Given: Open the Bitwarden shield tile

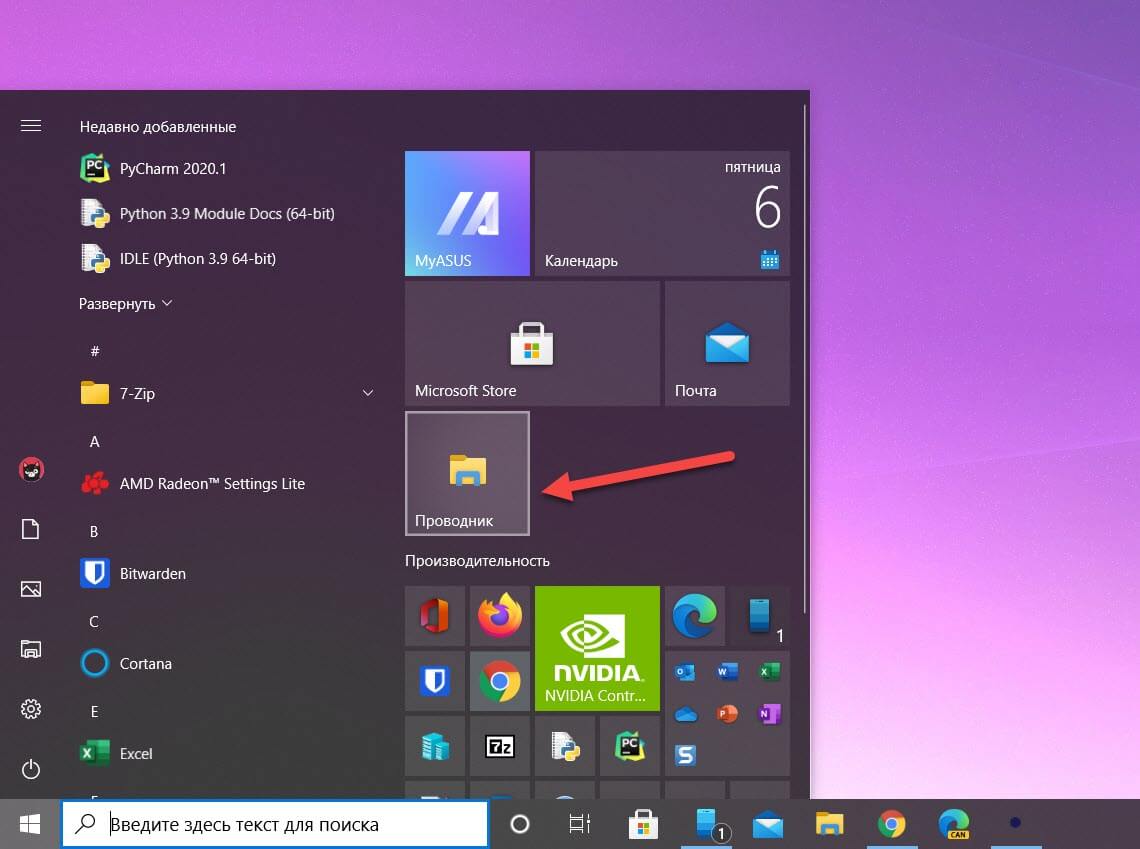Looking at the screenshot, I should click(435, 681).
